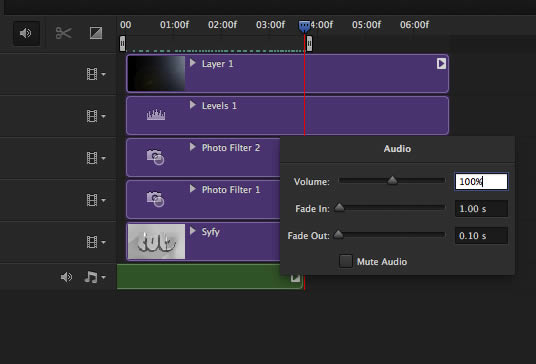Screen dimensions: 536x364
Task: Click the 06:00f ruler time label
Action: (x=414, y=25)
